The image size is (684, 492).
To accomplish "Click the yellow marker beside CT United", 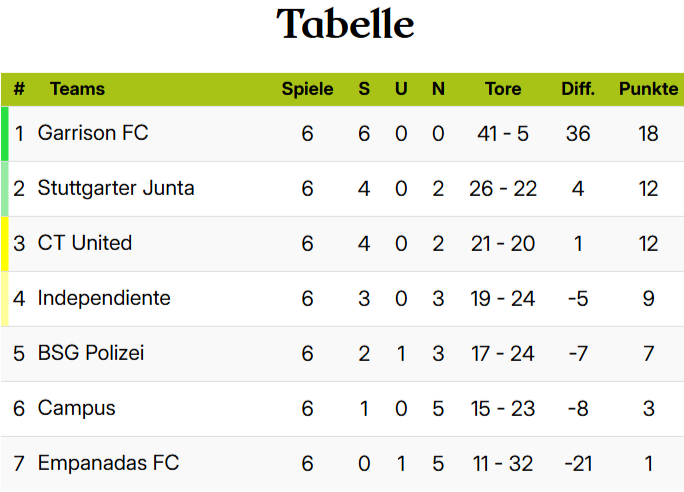I will pyautogui.click(x=4, y=244).
